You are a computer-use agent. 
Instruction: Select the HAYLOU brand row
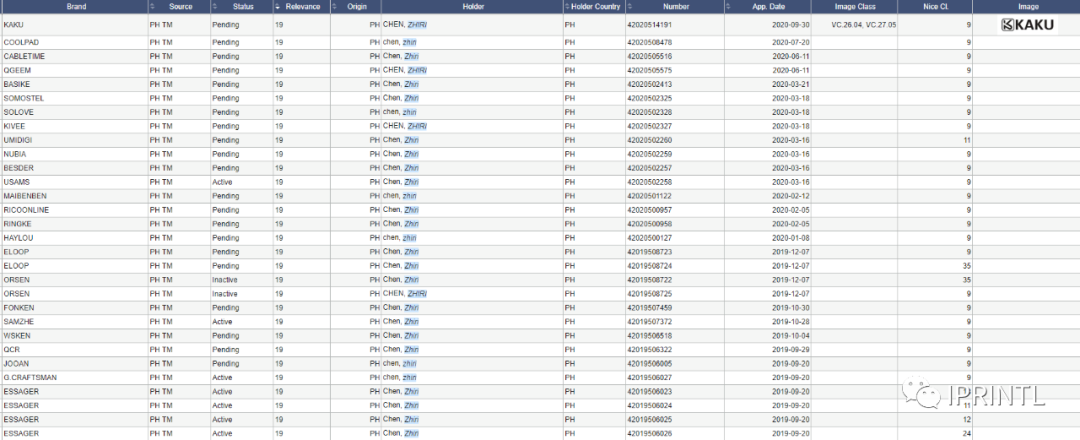540,238
